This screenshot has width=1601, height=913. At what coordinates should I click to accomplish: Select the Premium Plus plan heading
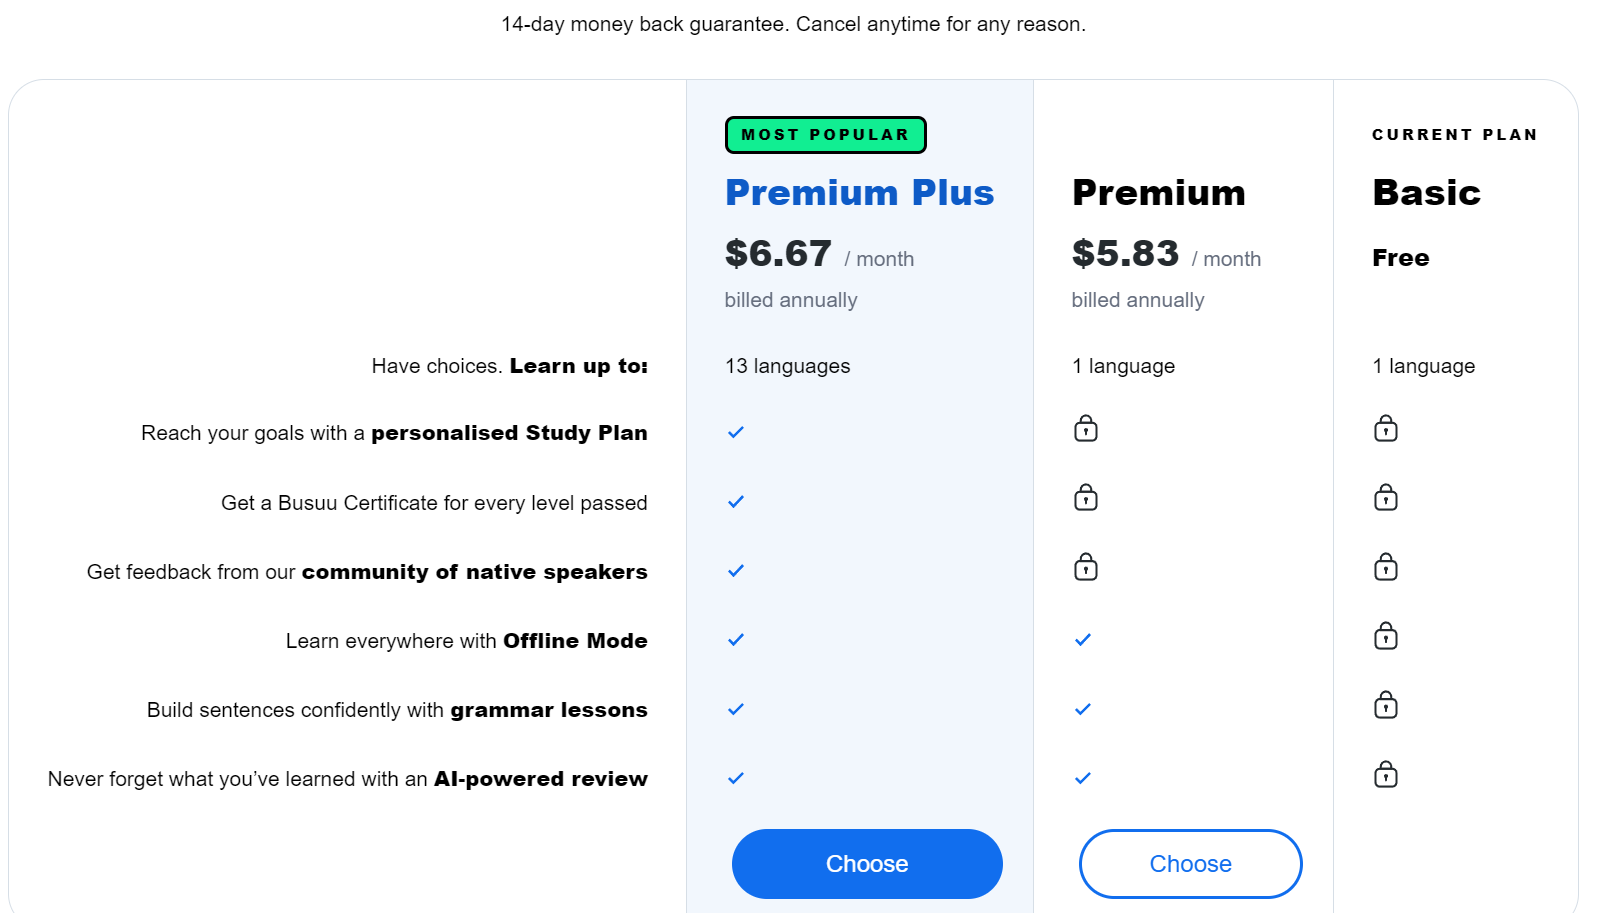(x=859, y=192)
